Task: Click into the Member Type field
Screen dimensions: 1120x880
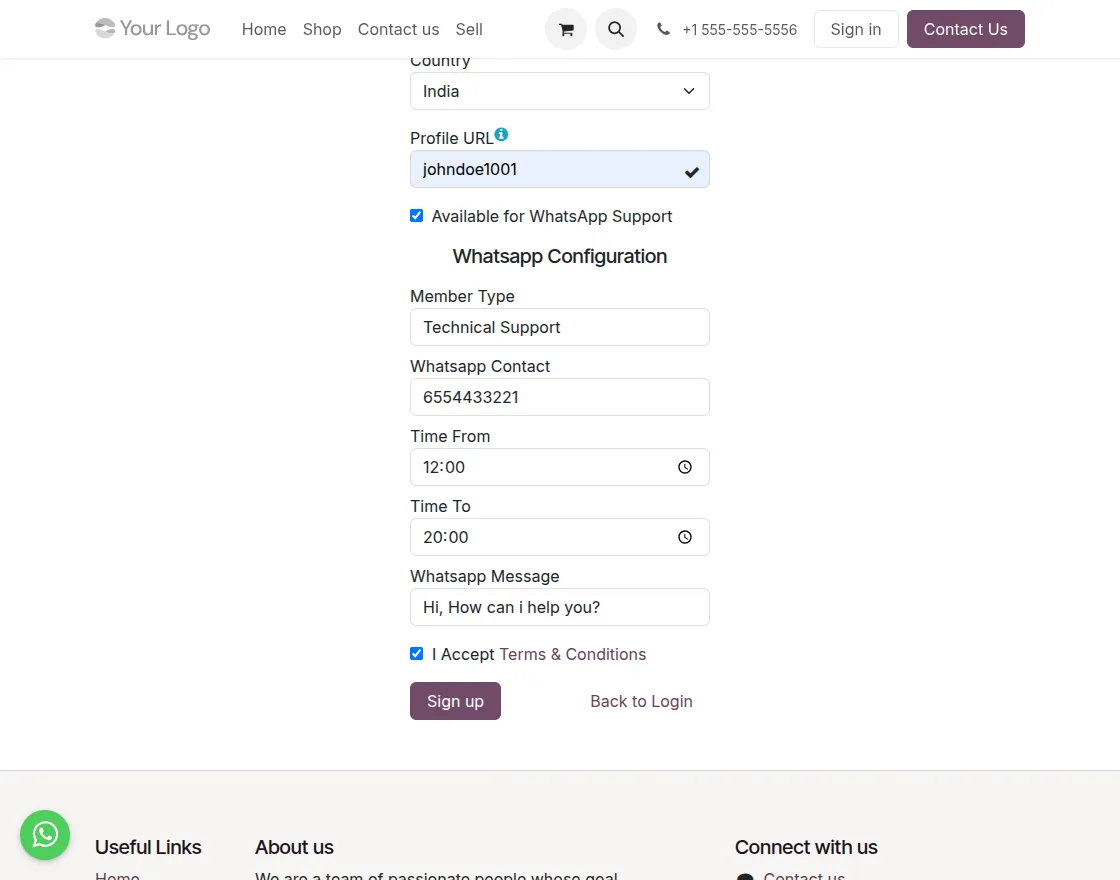Action: tap(560, 327)
